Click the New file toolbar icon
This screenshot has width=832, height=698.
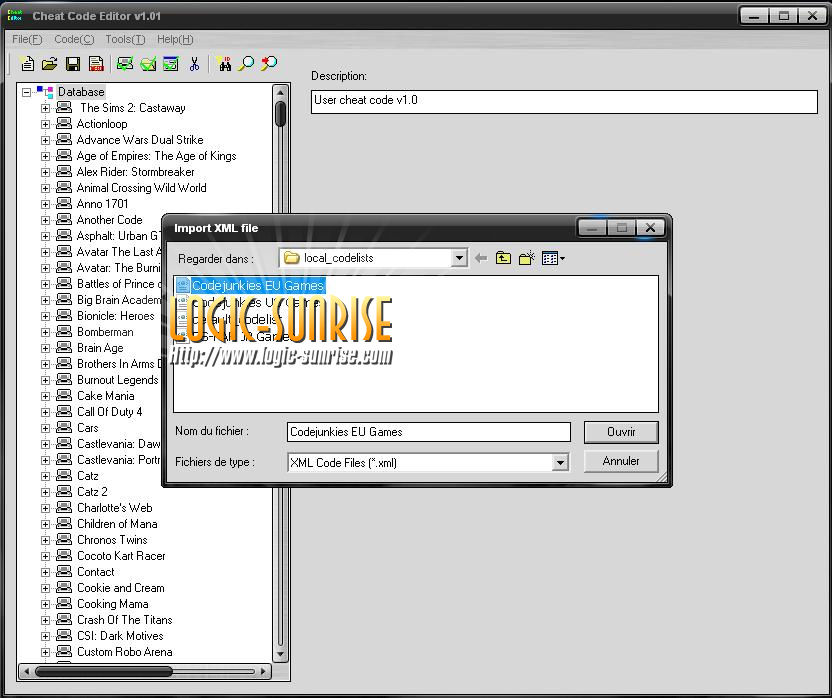coord(27,64)
